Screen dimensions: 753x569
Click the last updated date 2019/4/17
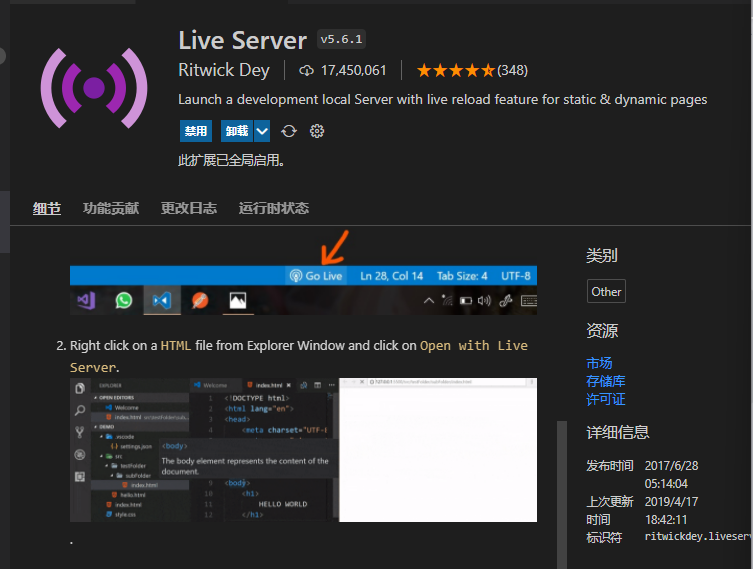pyautogui.click(x=671, y=502)
